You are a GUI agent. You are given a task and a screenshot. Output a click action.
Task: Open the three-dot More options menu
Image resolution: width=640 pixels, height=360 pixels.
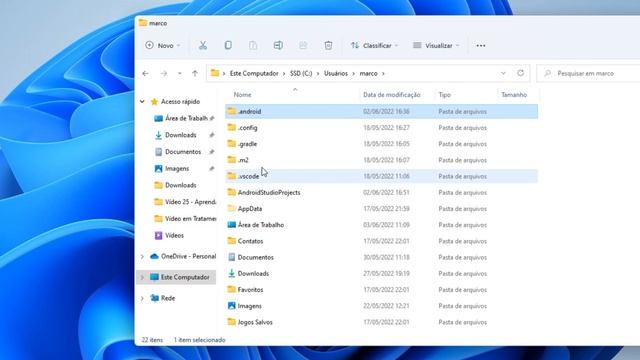[481, 46]
